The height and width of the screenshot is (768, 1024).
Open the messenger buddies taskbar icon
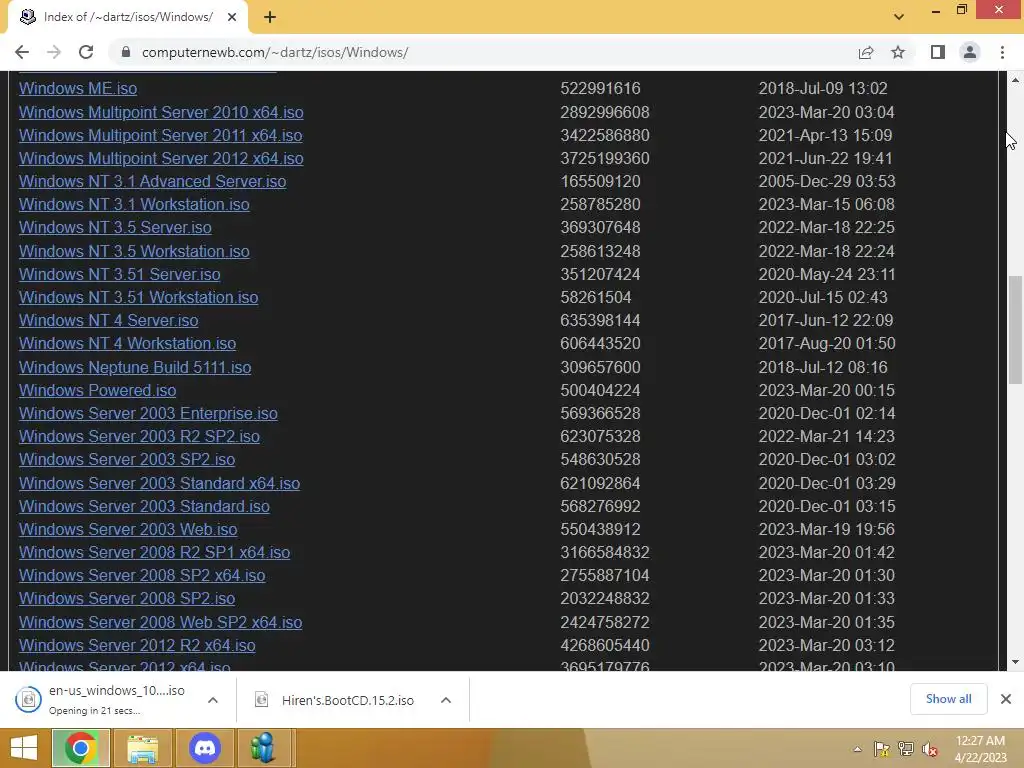click(x=263, y=748)
